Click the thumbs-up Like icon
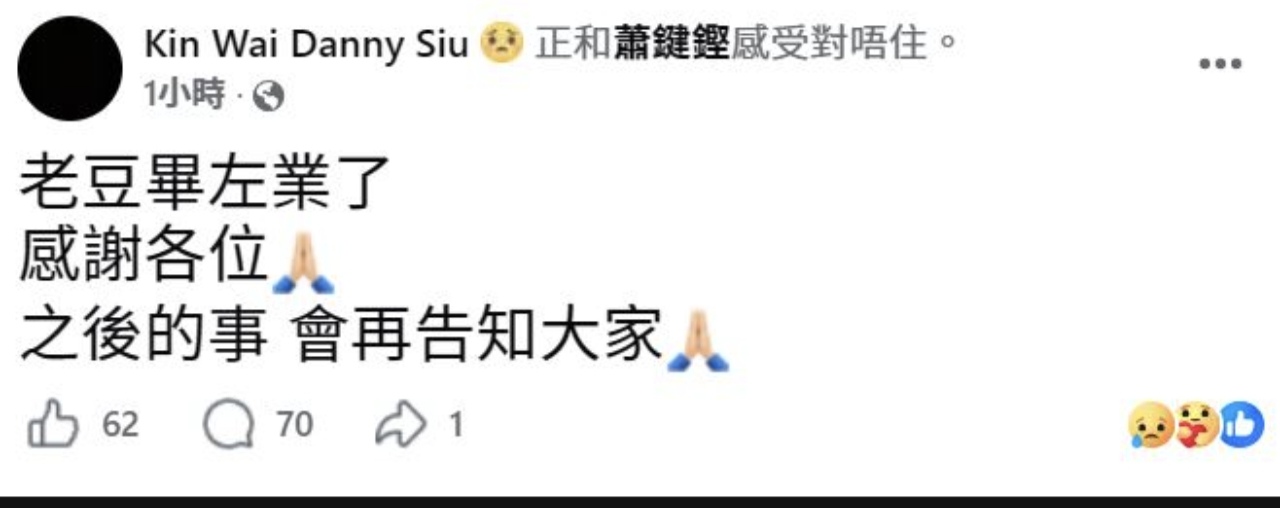This screenshot has height=508, width=1280. (53, 426)
